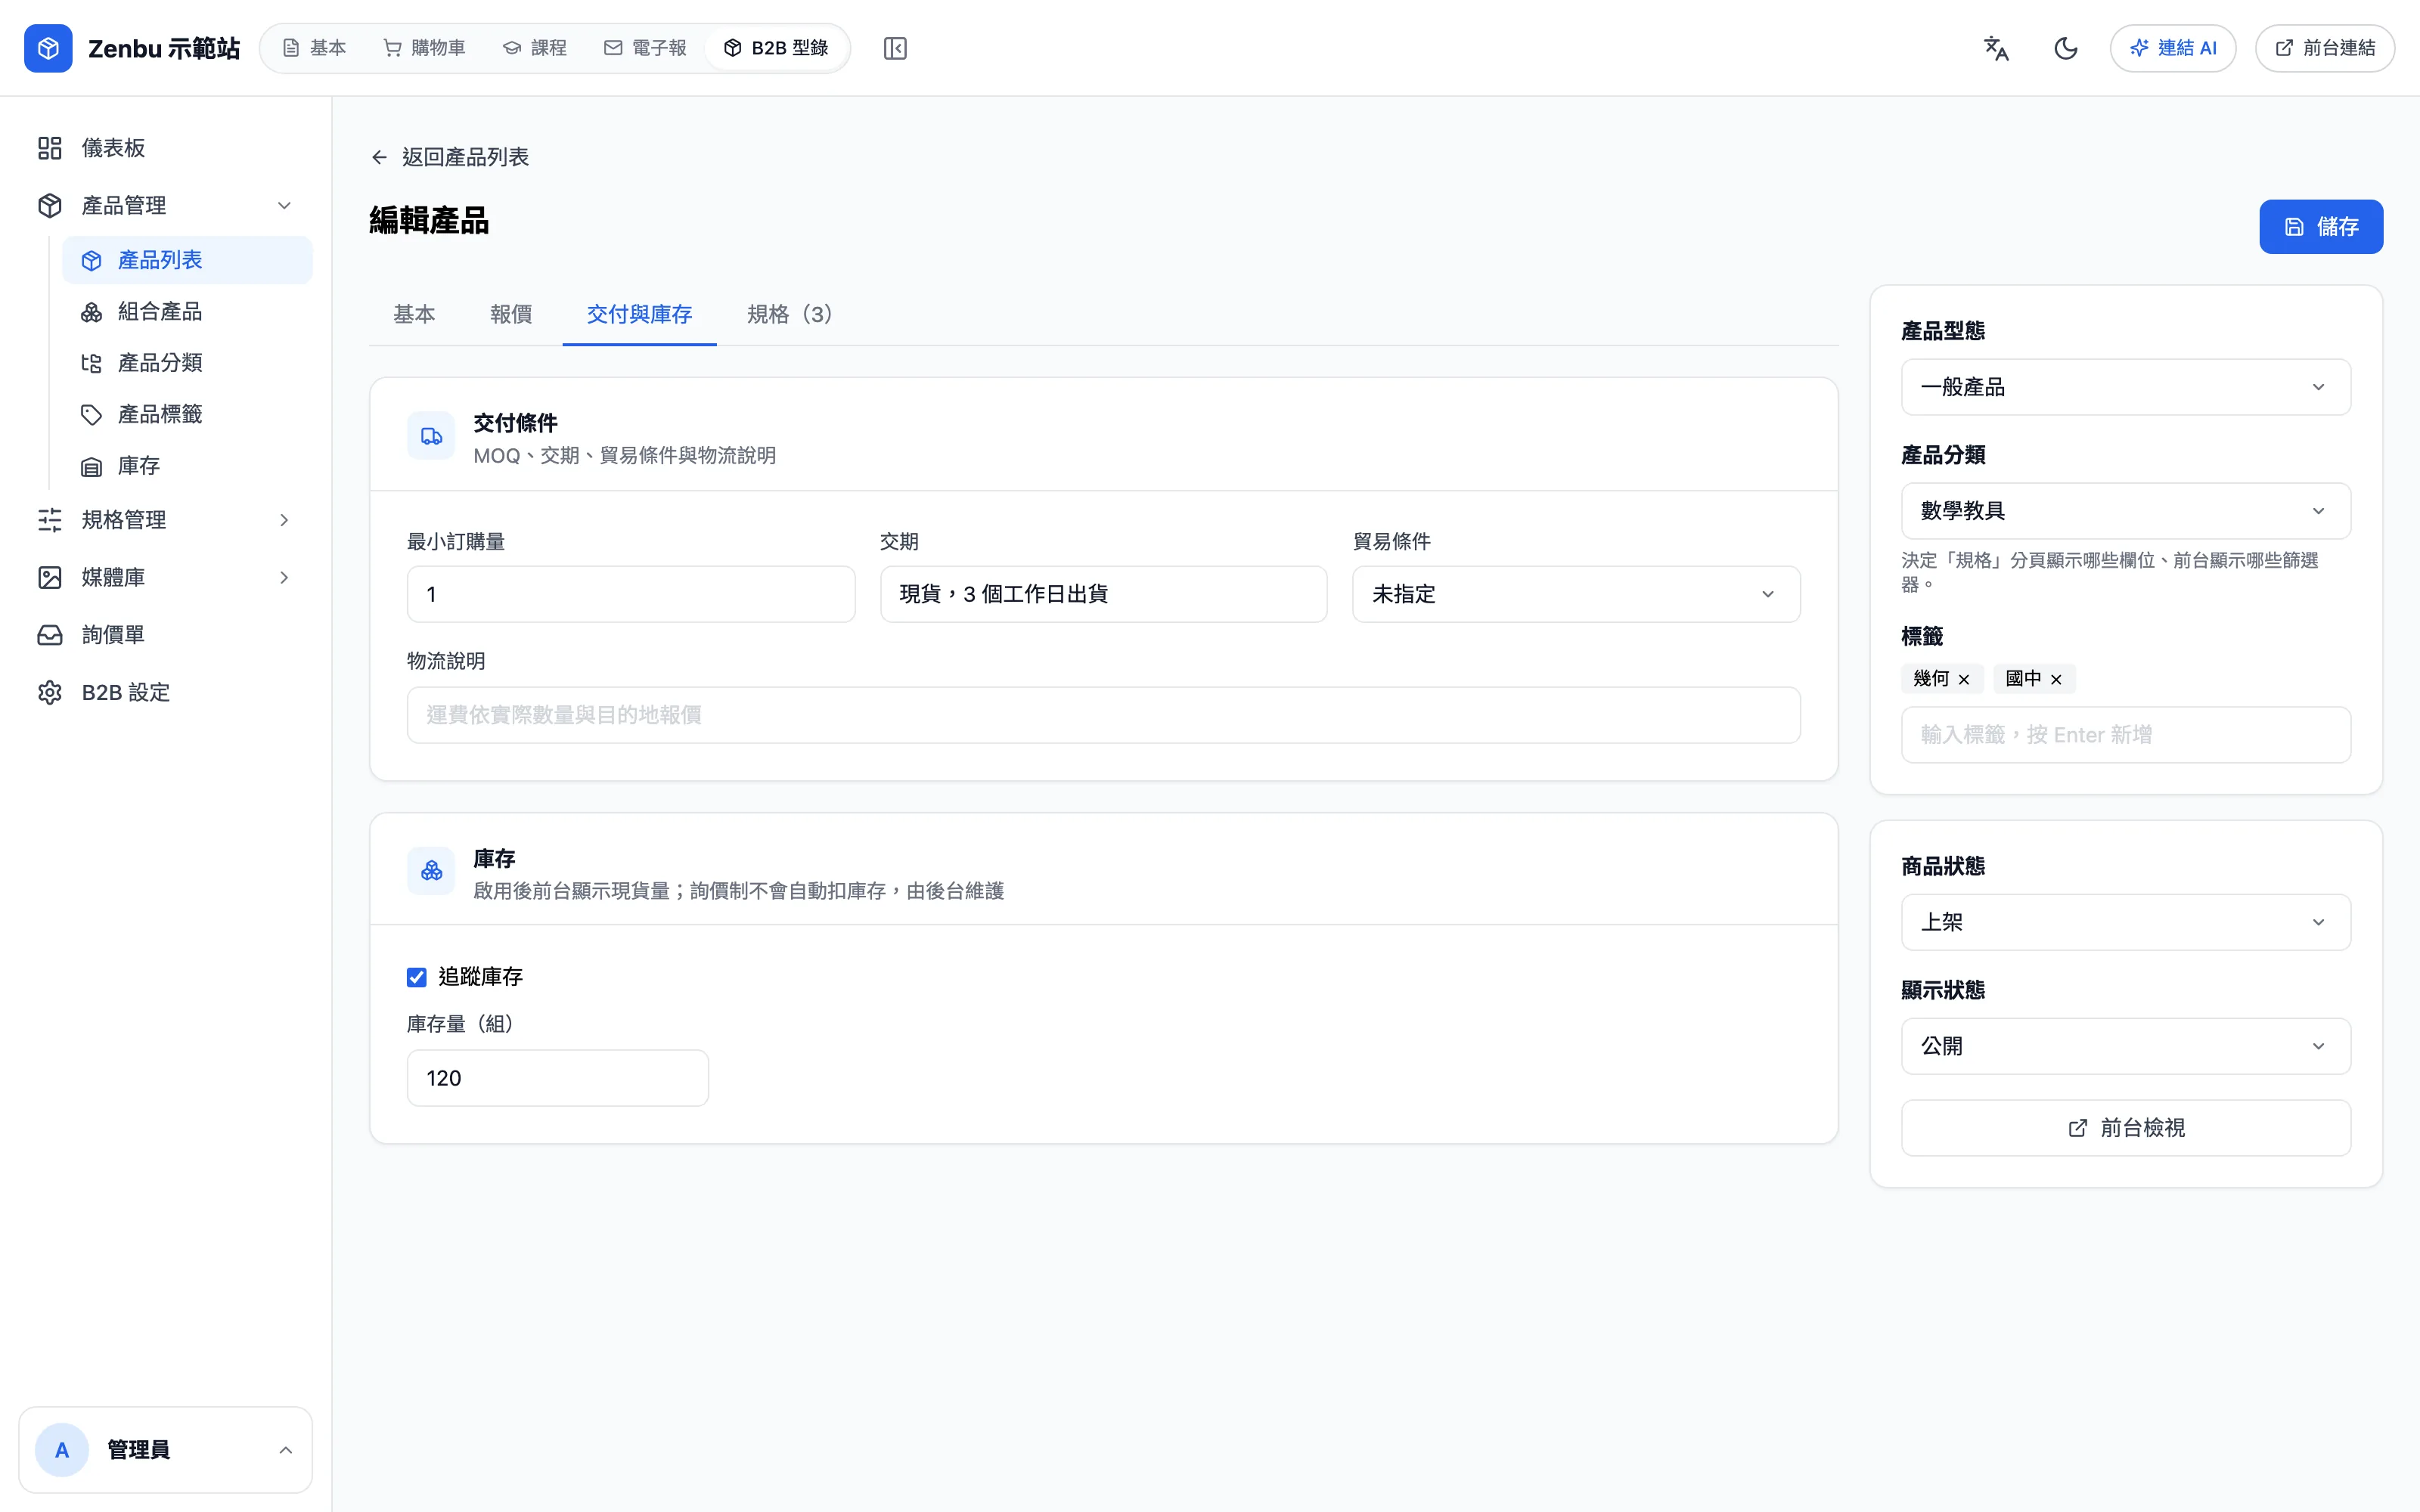Viewport: 2420px width, 1512px height.
Task: Expand the 媒體庫 sidebar section
Action: (166, 577)
